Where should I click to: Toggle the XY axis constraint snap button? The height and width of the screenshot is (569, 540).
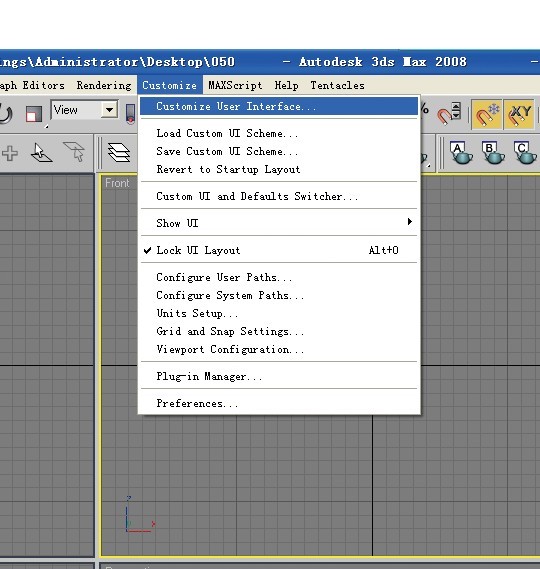pos(519,114)
